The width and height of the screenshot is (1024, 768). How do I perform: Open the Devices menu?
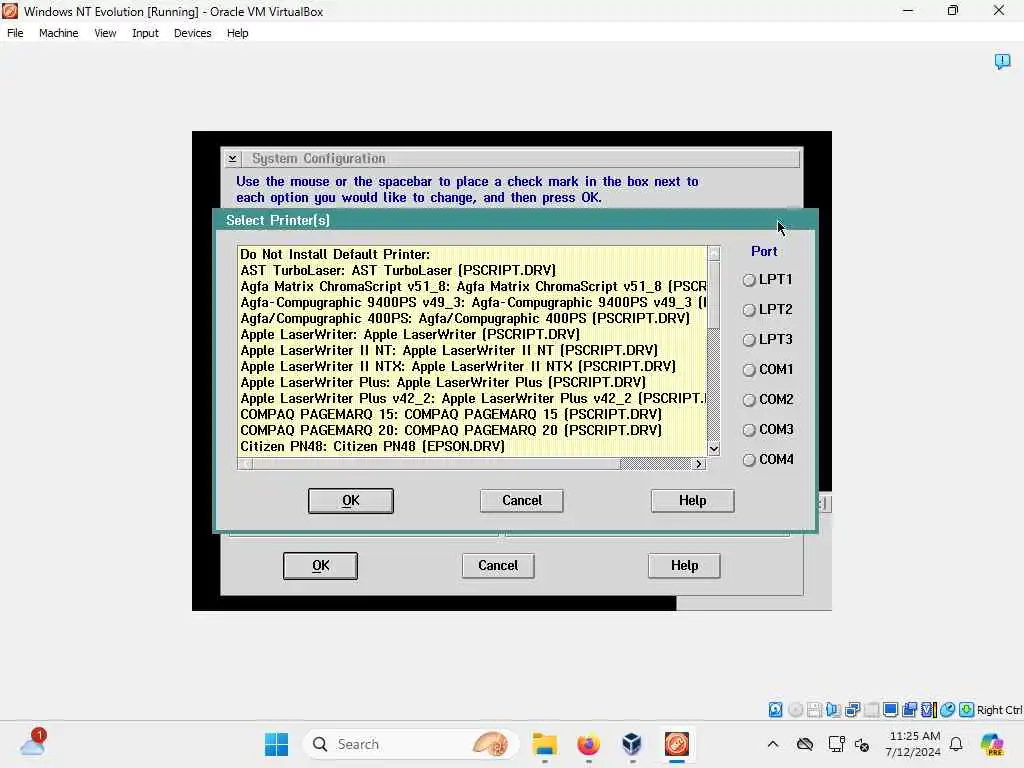click(x=193, y=33)
